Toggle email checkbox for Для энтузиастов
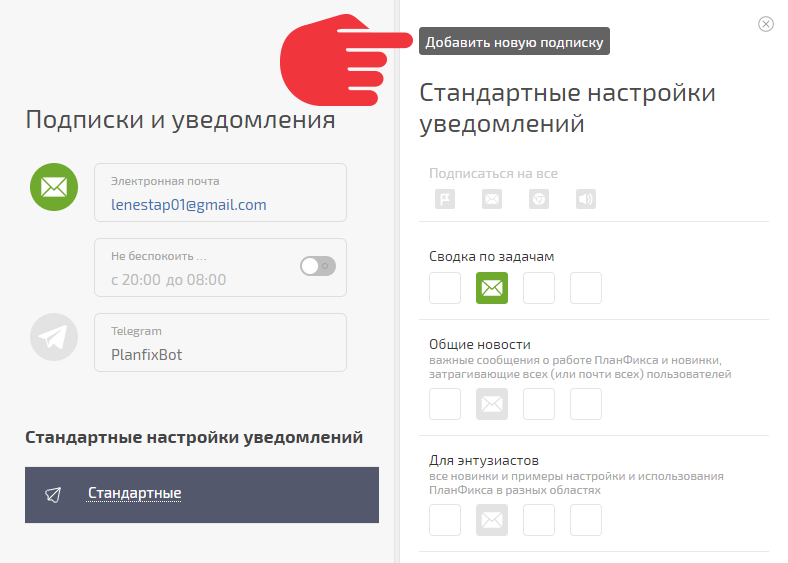 (x=492, y=520)
